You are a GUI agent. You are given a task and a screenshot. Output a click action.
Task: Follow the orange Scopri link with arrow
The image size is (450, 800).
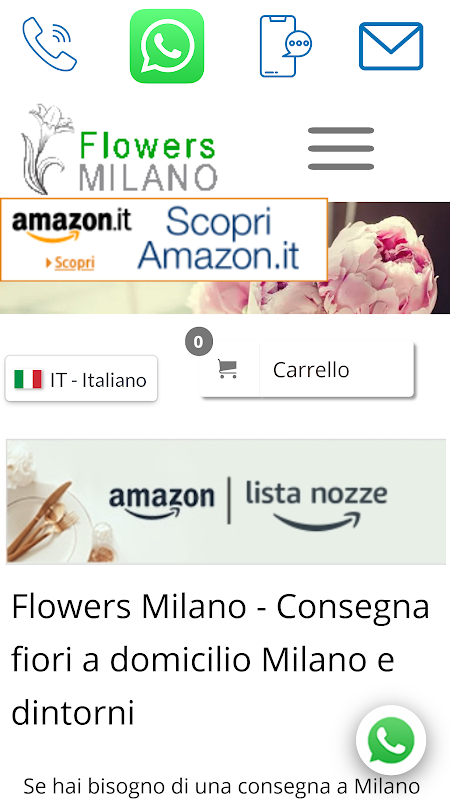(70, 263)
